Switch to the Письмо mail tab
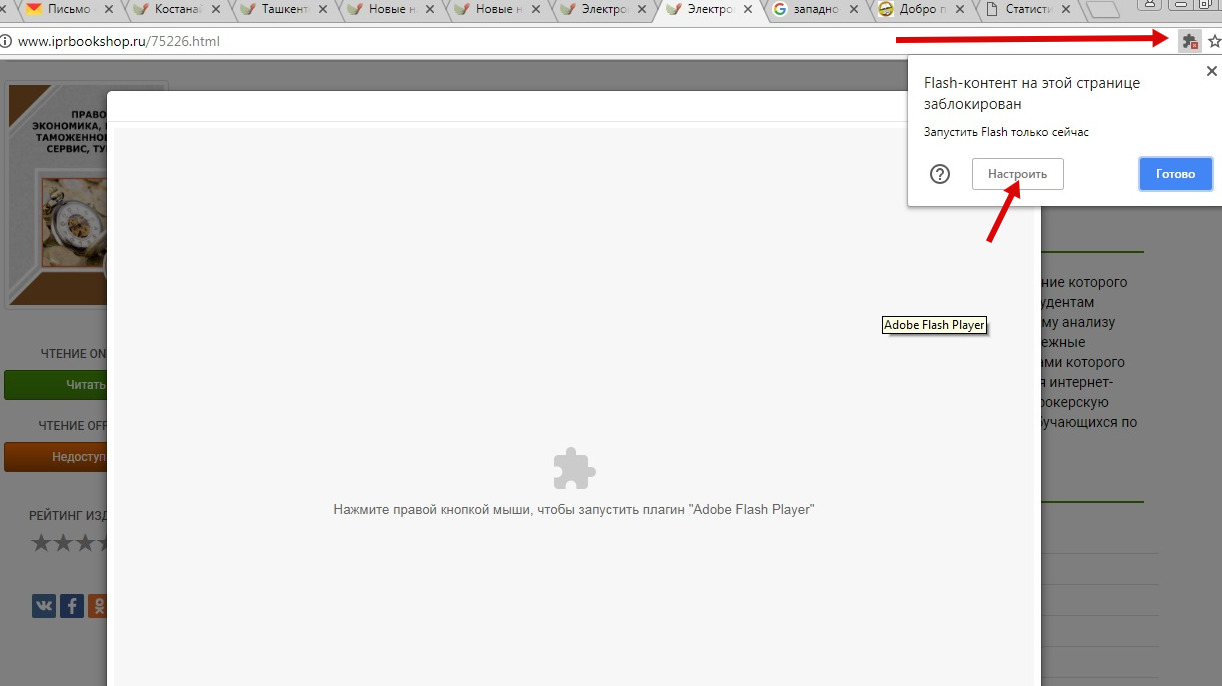The width and height of the screenshot is (1222, 686). 66,10
